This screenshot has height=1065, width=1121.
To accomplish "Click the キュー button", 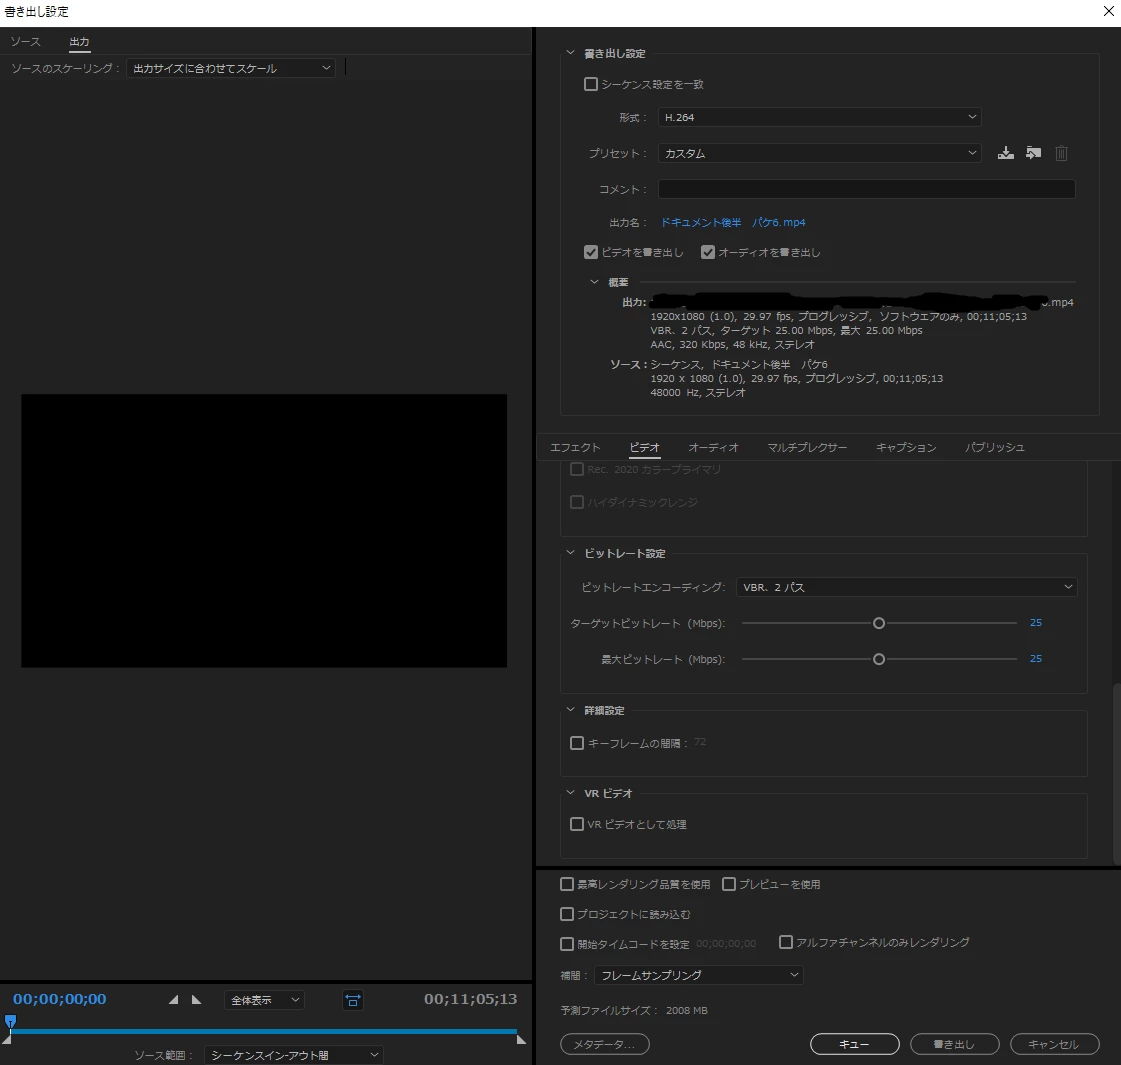I will tap(854, 1044).
